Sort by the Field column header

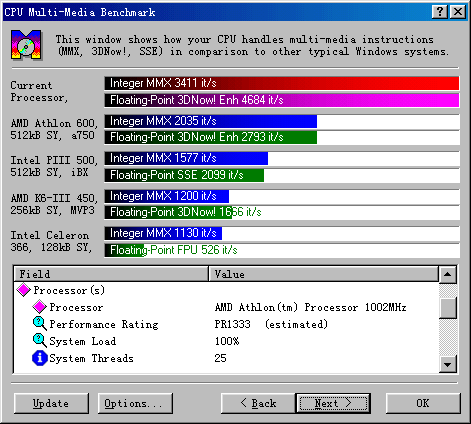(111, 274)
